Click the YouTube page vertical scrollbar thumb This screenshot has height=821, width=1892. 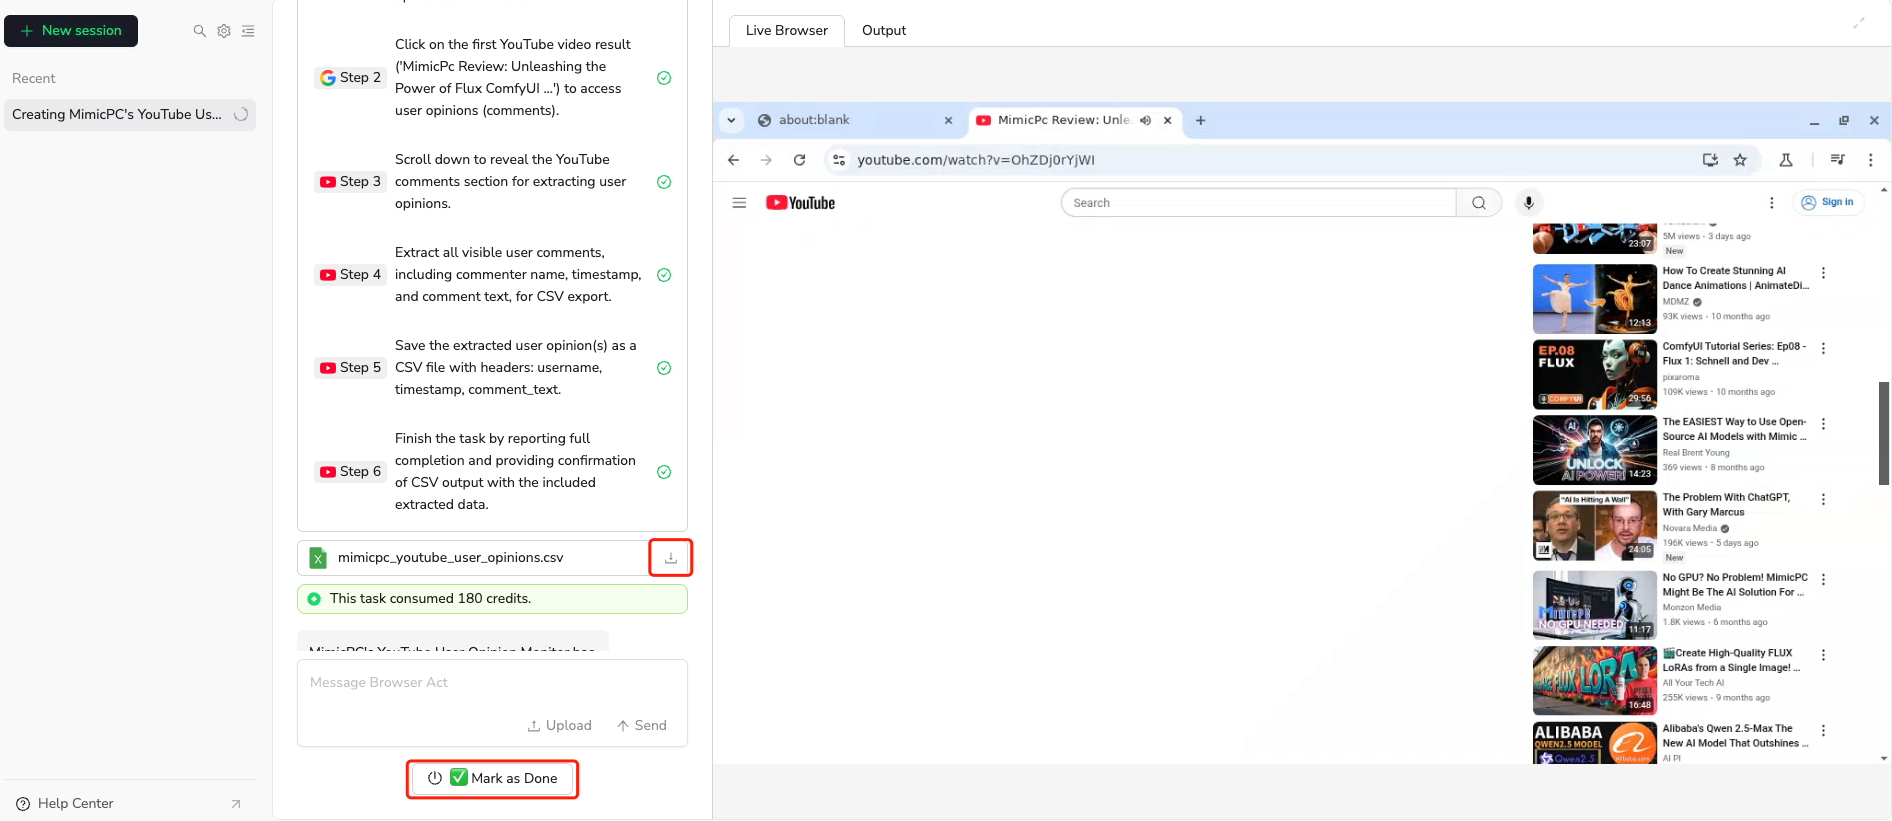[1884, 433]
